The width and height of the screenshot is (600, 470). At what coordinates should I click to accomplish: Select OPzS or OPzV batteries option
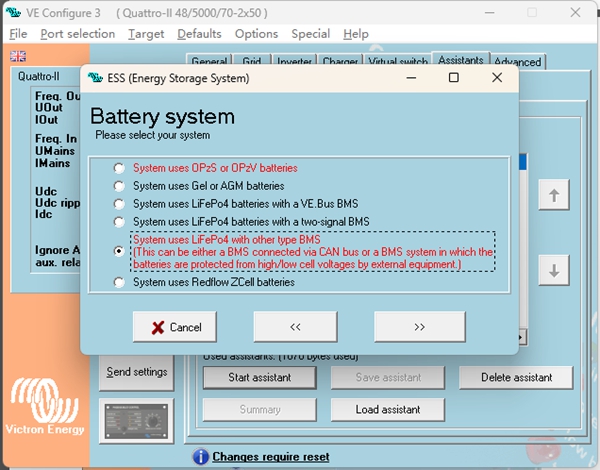click(119, 168)
